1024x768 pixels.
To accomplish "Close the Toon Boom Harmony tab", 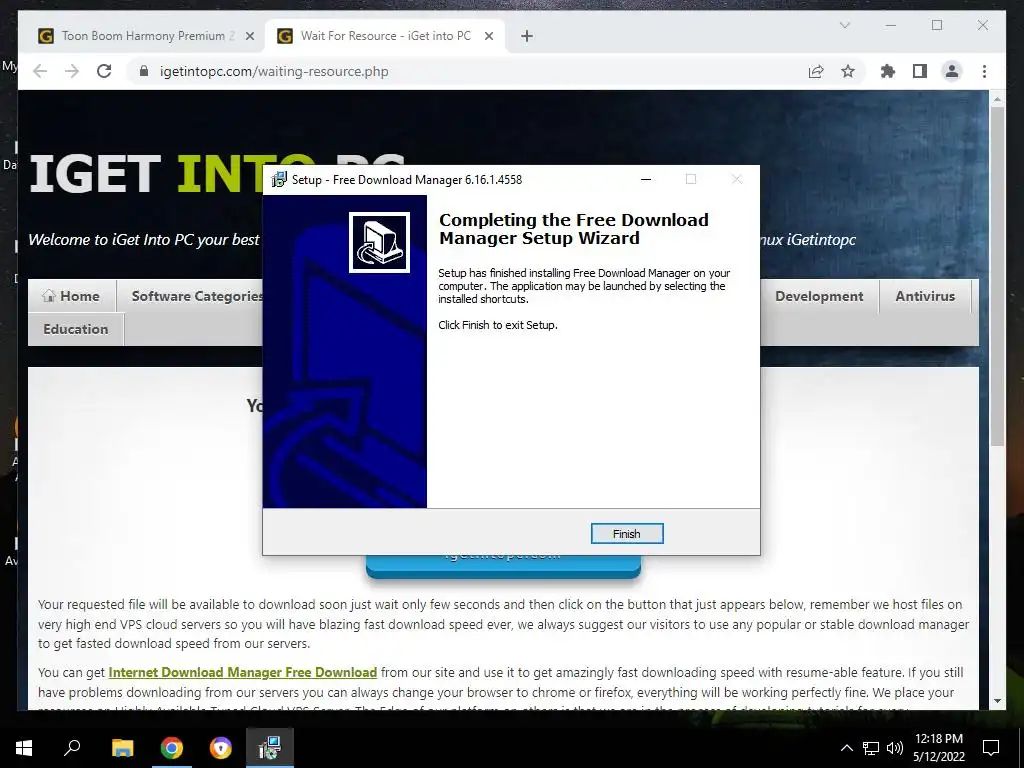I will 249,37.
